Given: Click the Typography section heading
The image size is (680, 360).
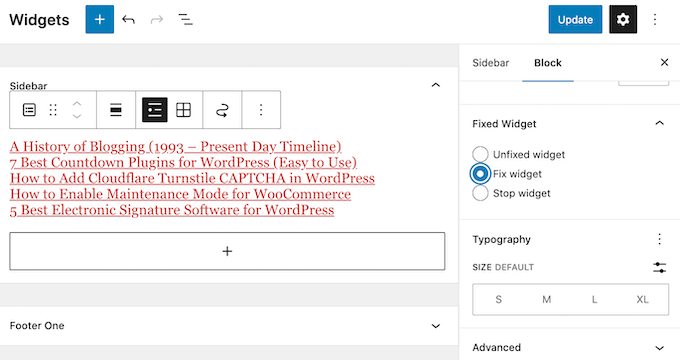Looking at the screenshot, I should 501,239.
